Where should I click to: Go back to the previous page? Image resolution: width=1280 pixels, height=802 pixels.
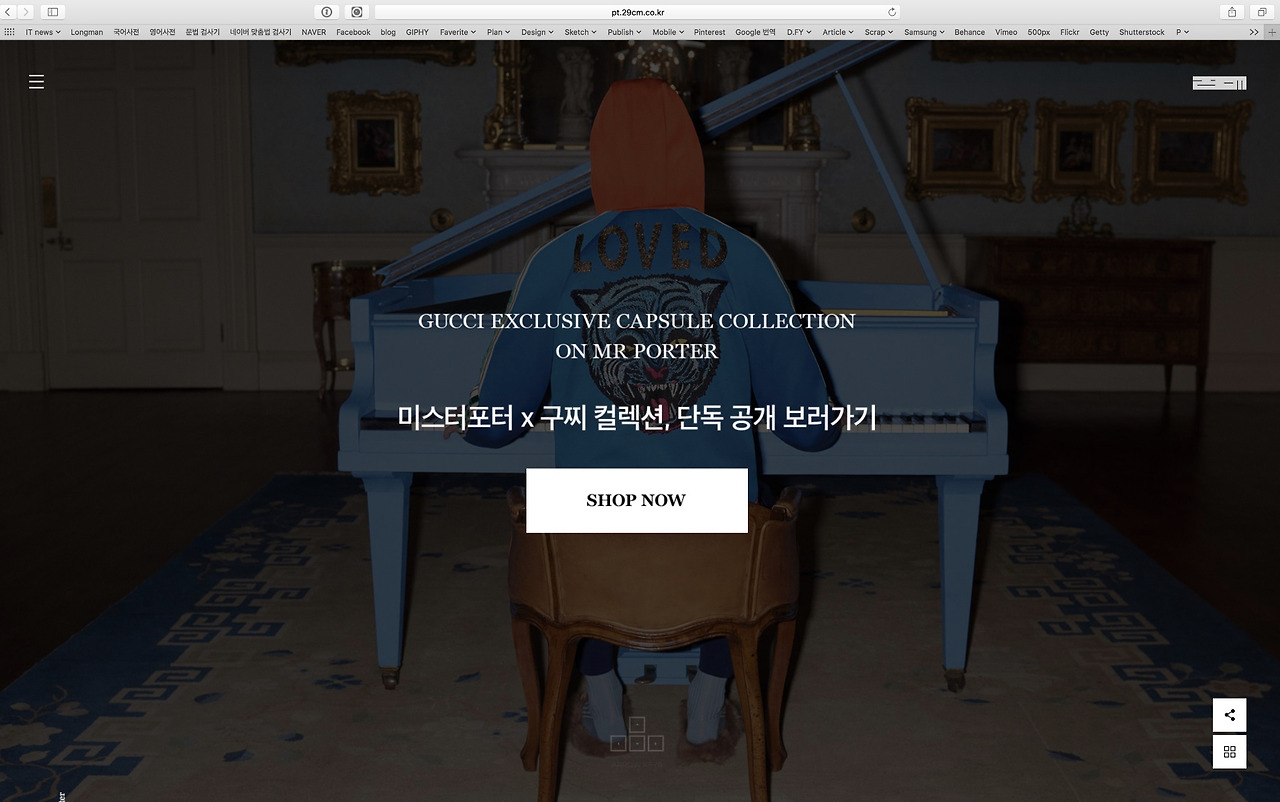(8, 12)
